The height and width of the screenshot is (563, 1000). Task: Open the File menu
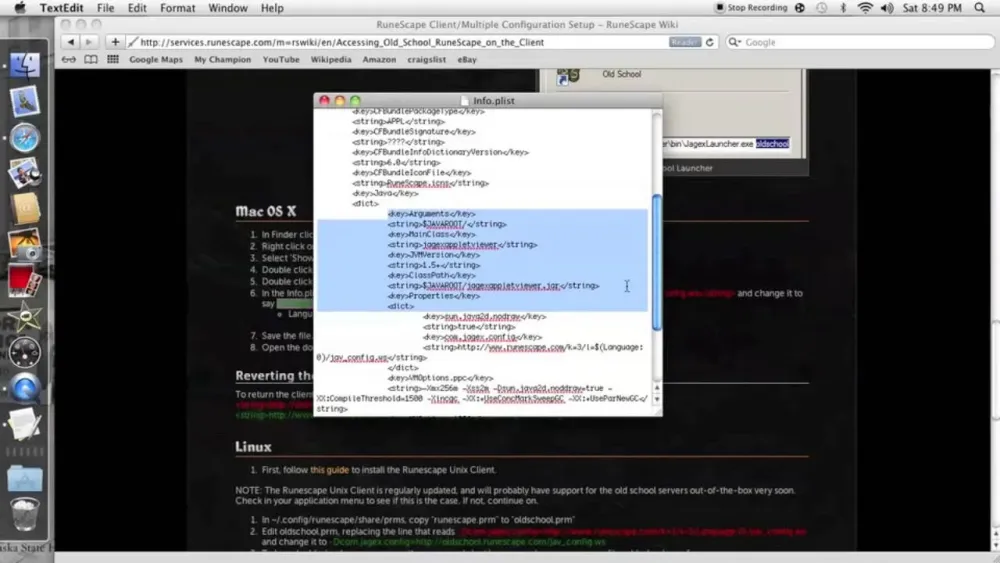[105, 8]
